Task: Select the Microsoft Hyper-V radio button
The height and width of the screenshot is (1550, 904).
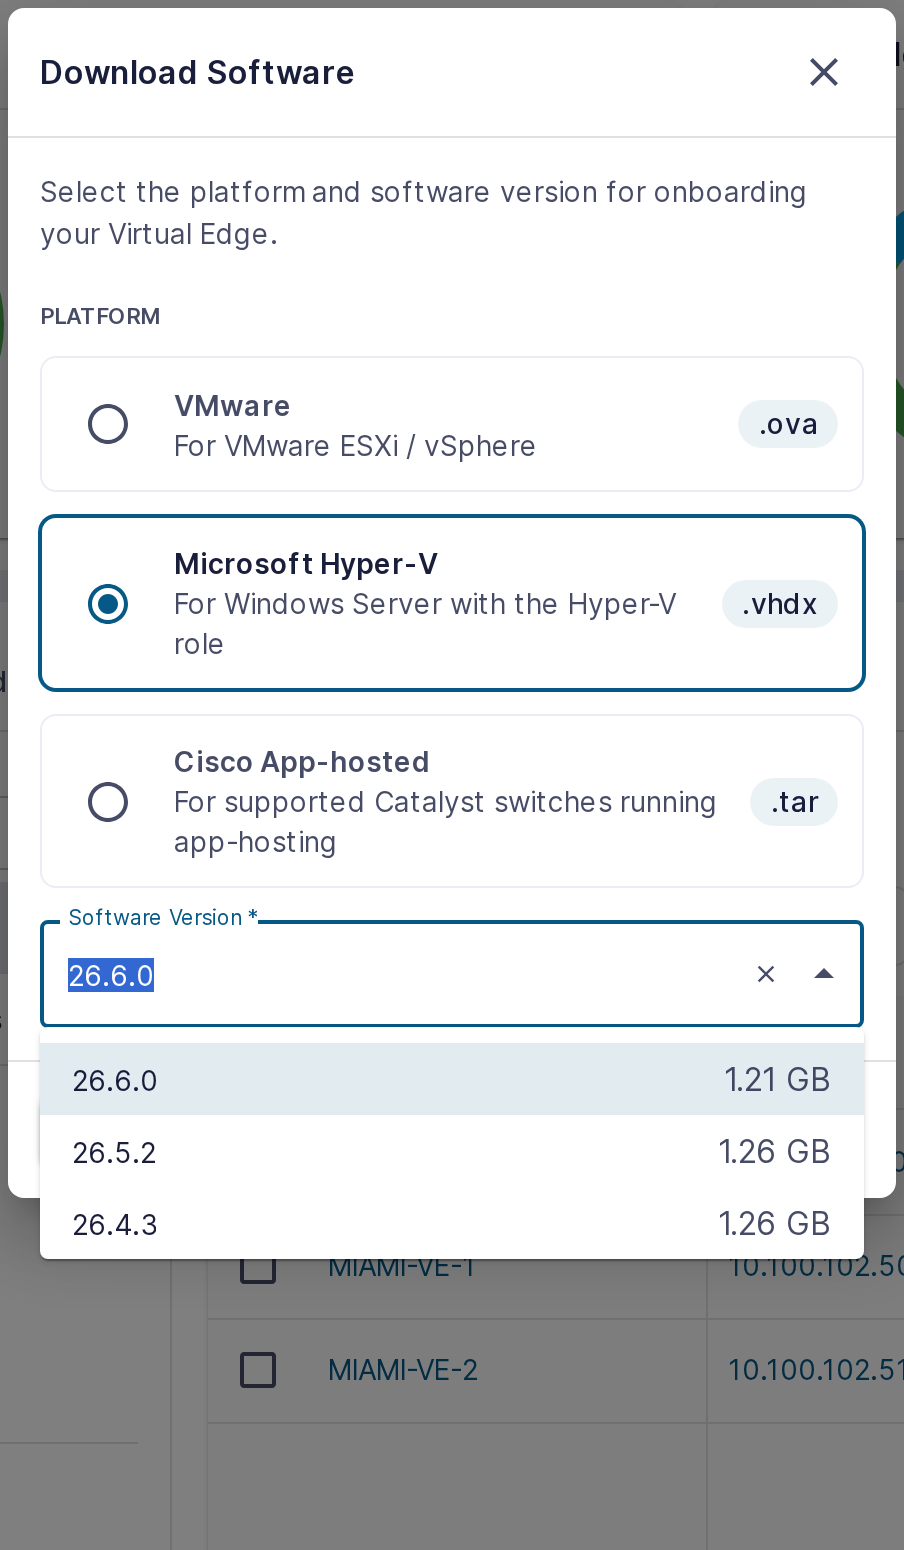Action: (x=108, y=604)
